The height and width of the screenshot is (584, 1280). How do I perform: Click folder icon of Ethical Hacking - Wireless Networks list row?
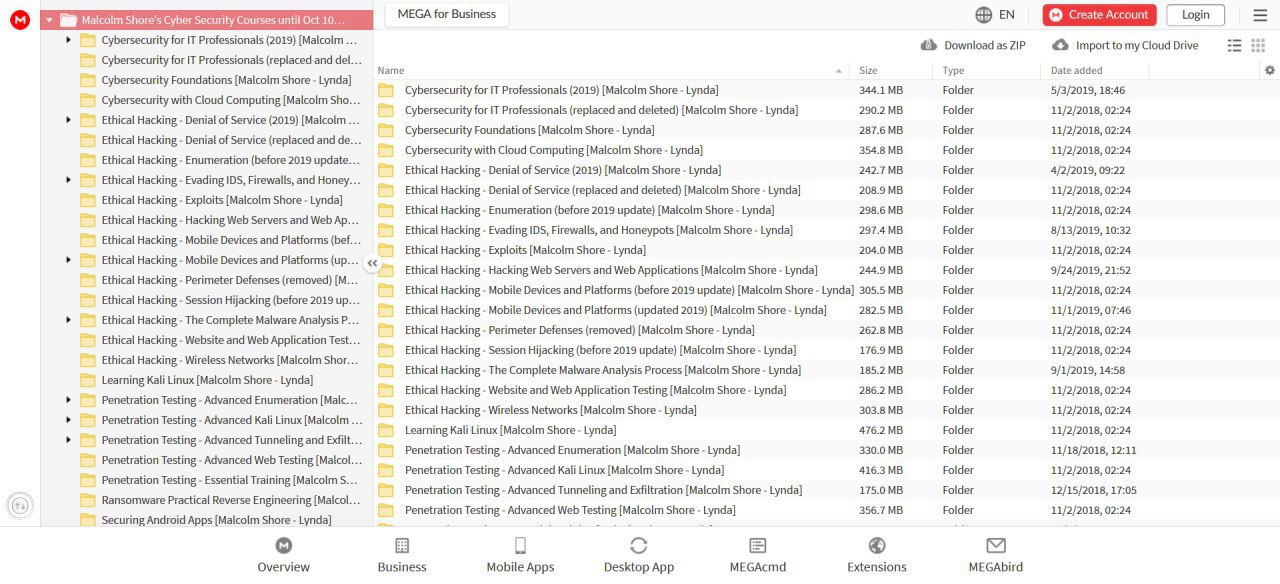click(x=386, y=410)
